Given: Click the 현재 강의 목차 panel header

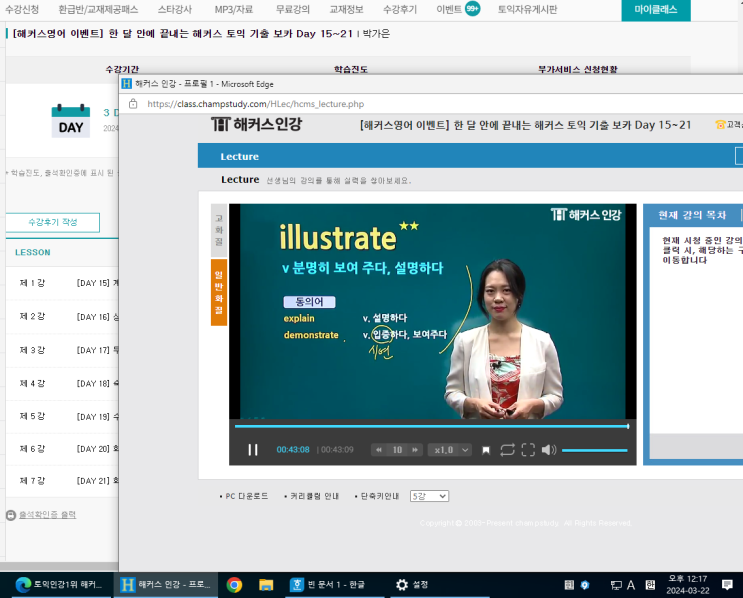Looking at the screenshot, I should click(692, 215).
